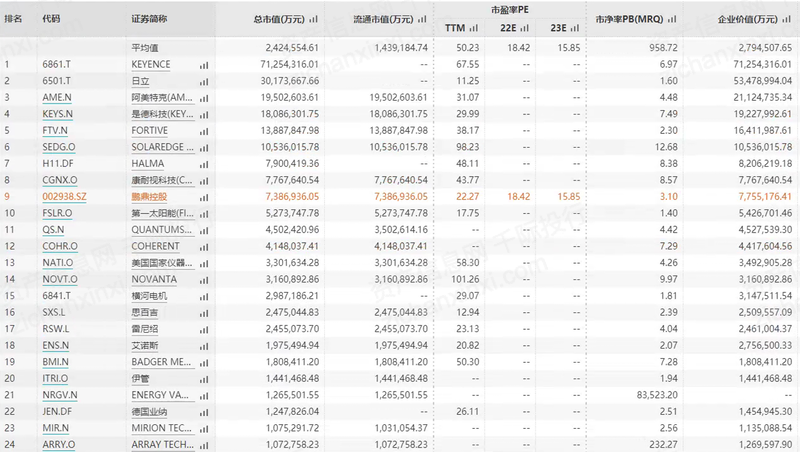
Task: Open chart icon in 雷尼绍 row
Action: tap(204, 330)
